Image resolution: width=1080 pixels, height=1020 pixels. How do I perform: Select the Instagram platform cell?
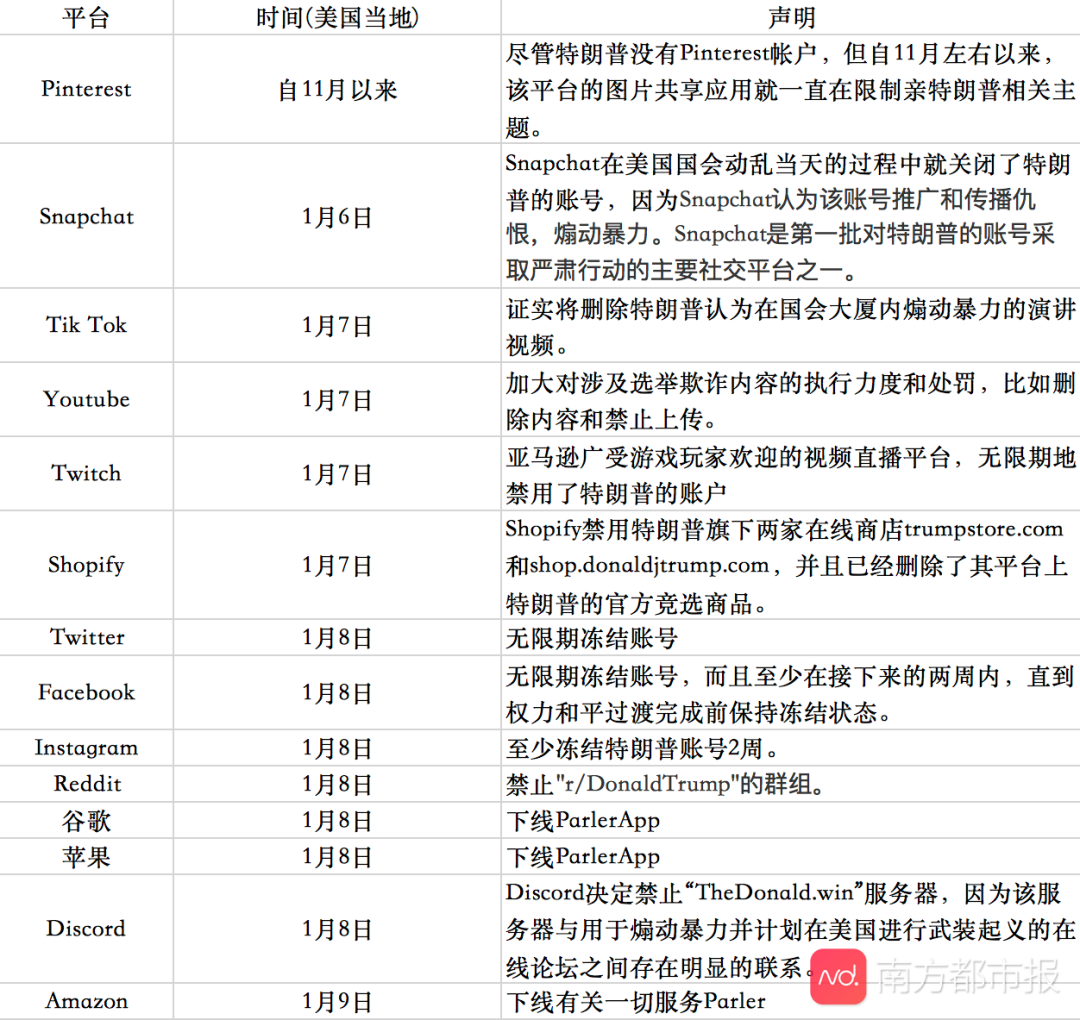tap(86, 748)
